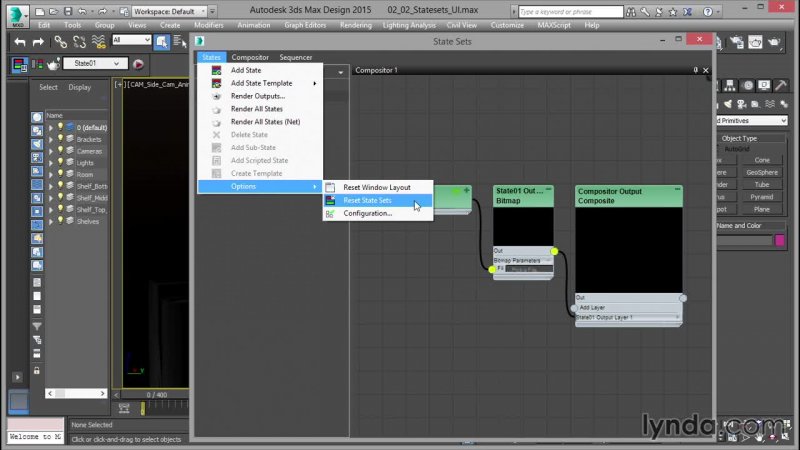
Task: Click the Render Outputs menu icon
Action: [216, 96]
